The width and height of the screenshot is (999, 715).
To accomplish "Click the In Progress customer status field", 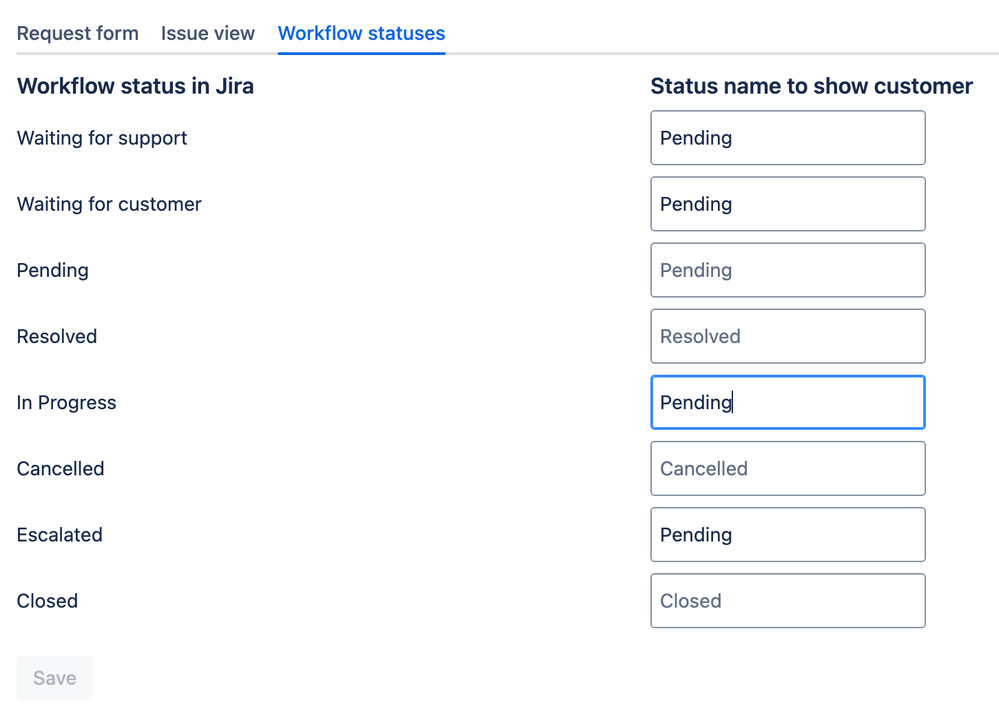I will click(787, 402).
